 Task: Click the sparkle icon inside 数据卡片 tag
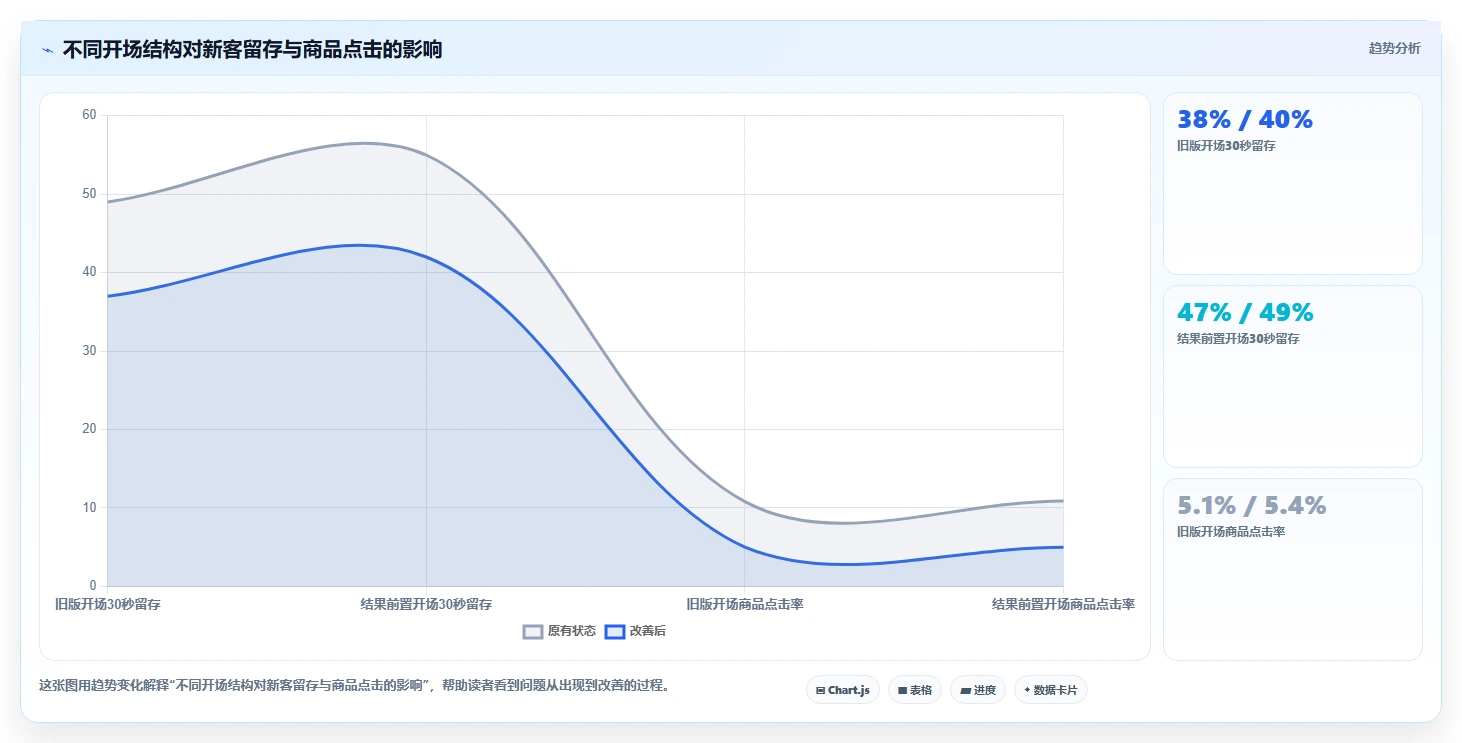click(1027, 690)
